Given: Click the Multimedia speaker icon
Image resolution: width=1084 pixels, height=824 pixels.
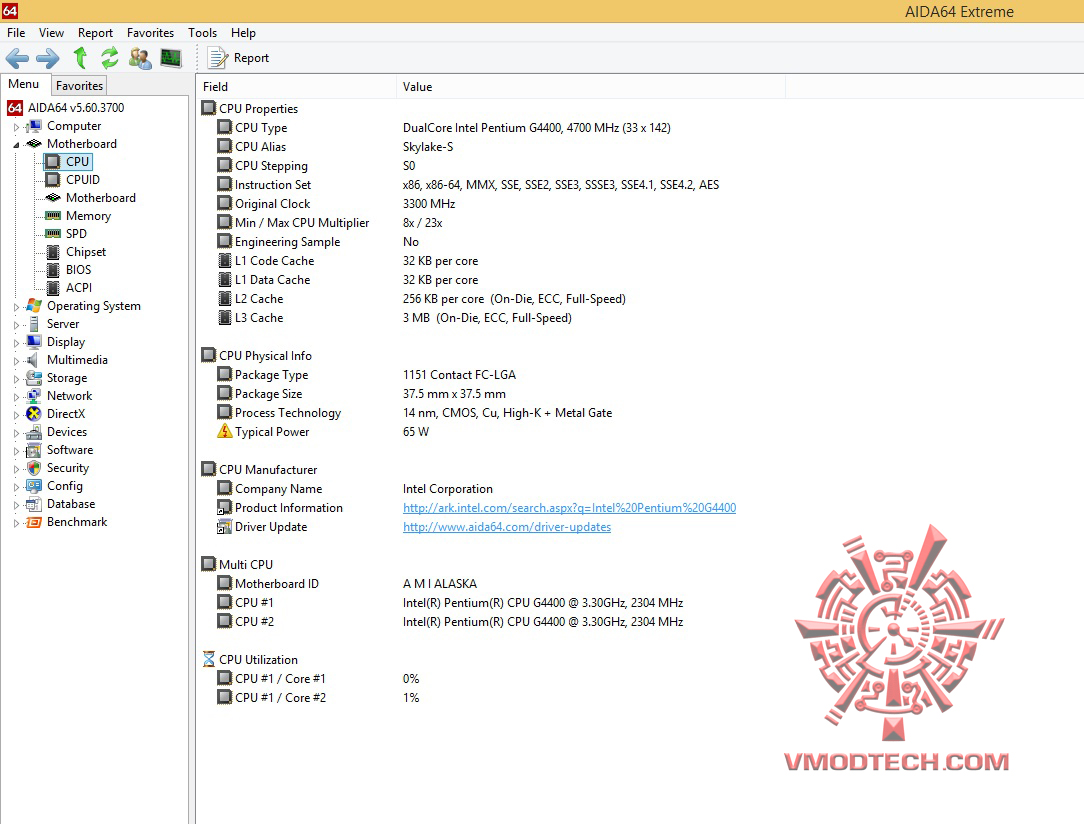Looking at the screenshot, I should click(32, 359).
